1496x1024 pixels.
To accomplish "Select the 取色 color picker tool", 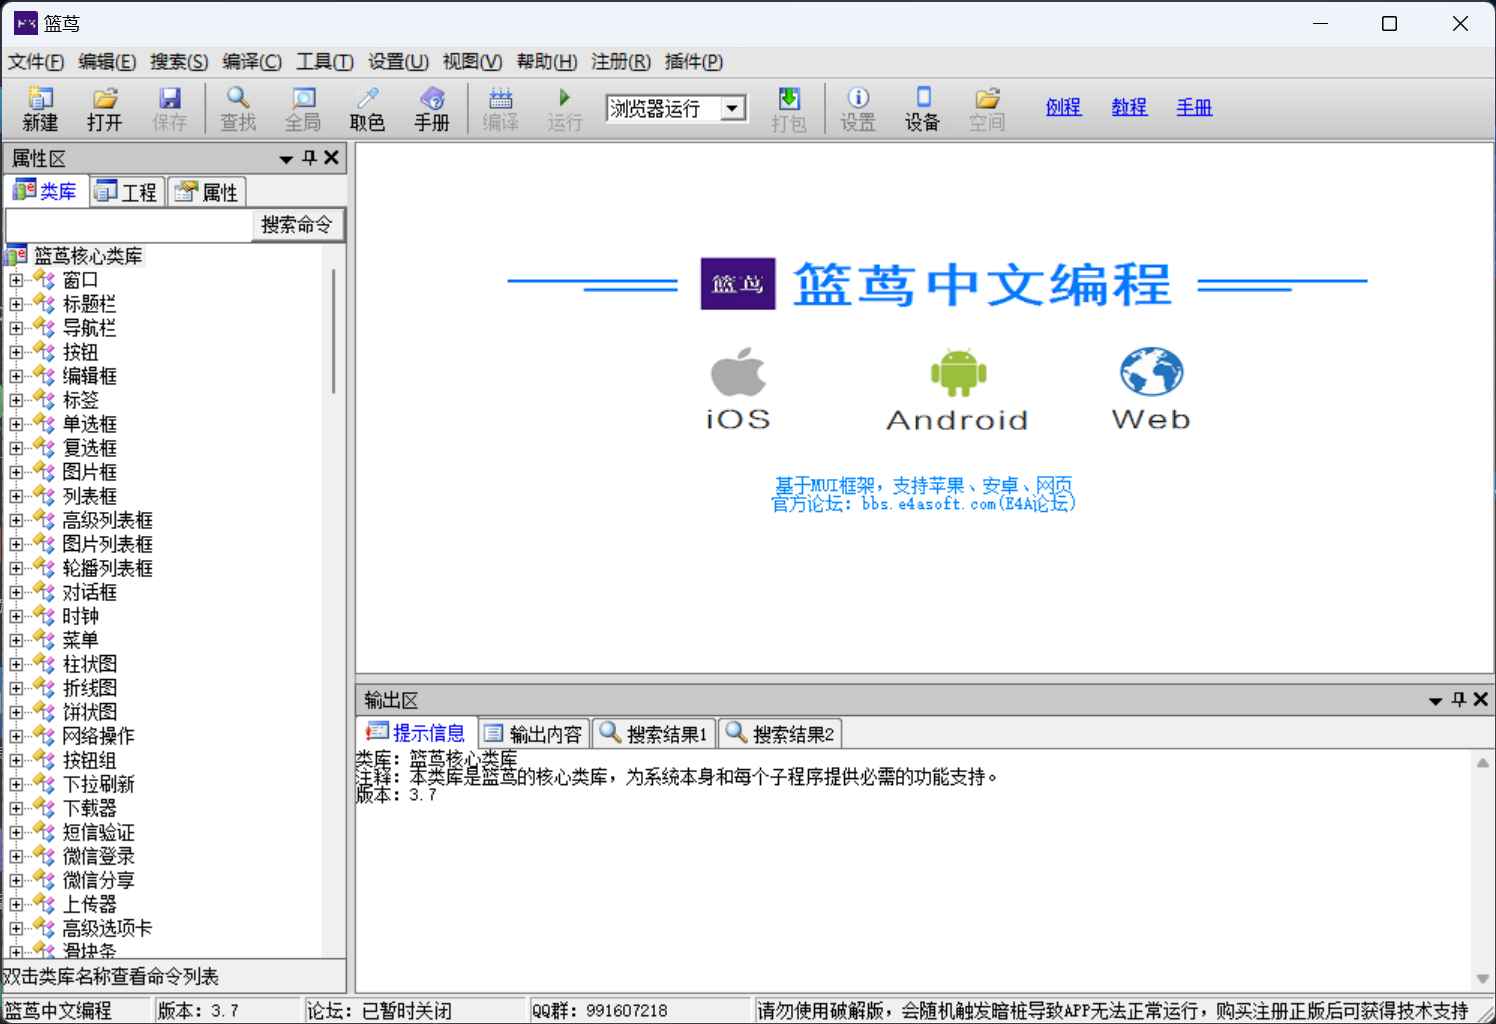I will (367, 108).
